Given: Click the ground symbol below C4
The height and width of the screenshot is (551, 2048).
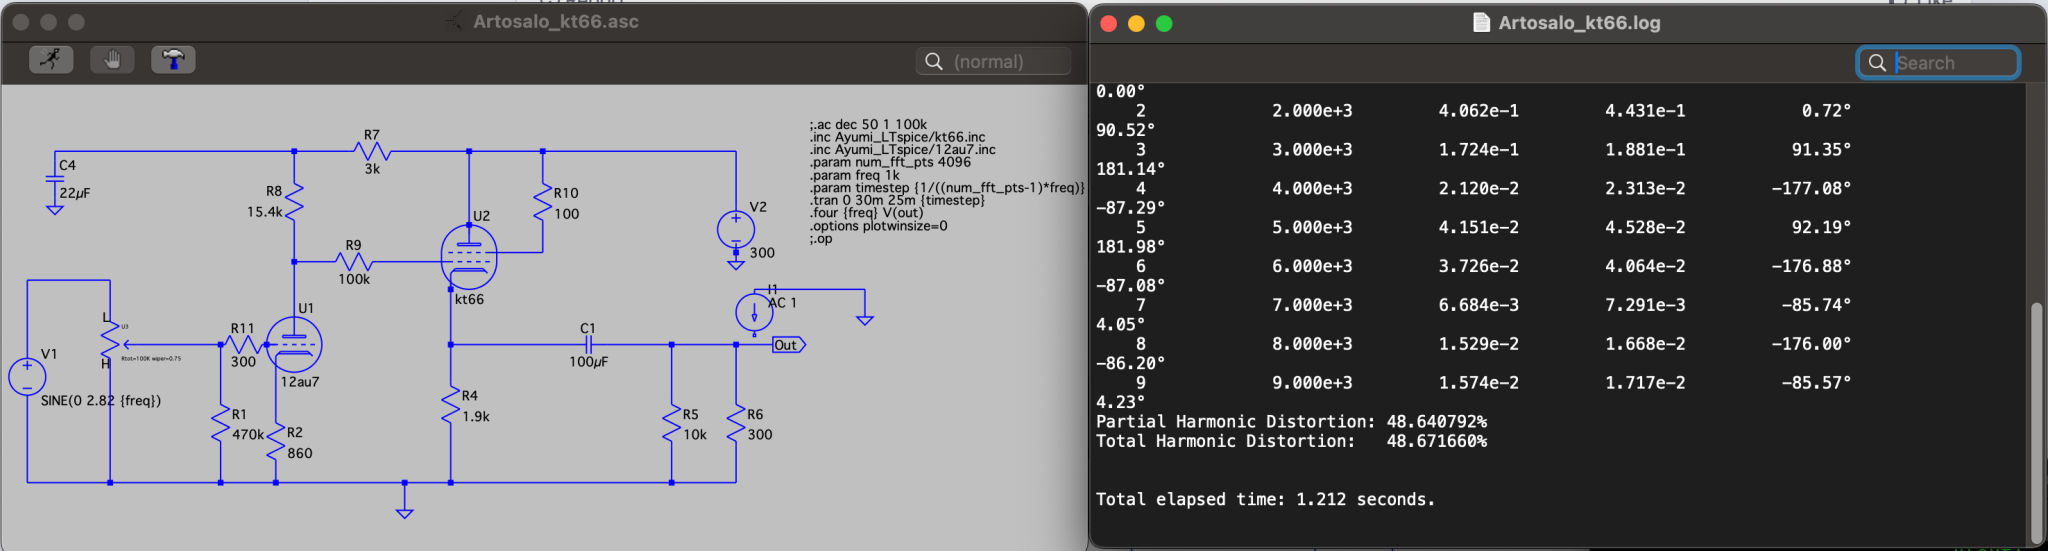Looking at the screenshot, I should 55,210.
